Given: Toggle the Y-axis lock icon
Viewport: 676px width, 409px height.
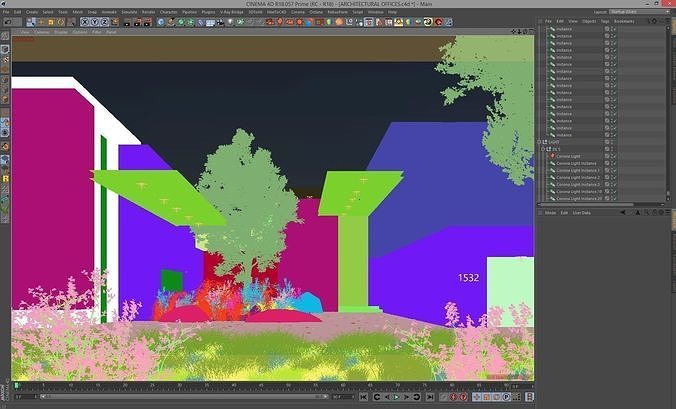Looking at the screenshot, I should 94,22.
